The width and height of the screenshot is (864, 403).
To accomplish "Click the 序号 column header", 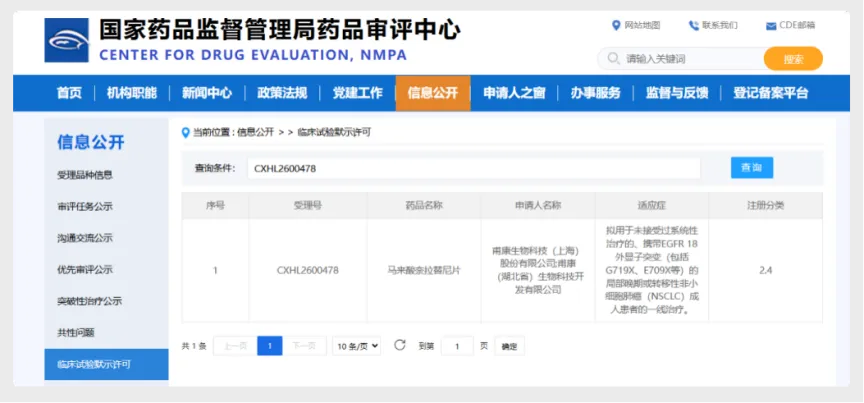I will point(215,206).
